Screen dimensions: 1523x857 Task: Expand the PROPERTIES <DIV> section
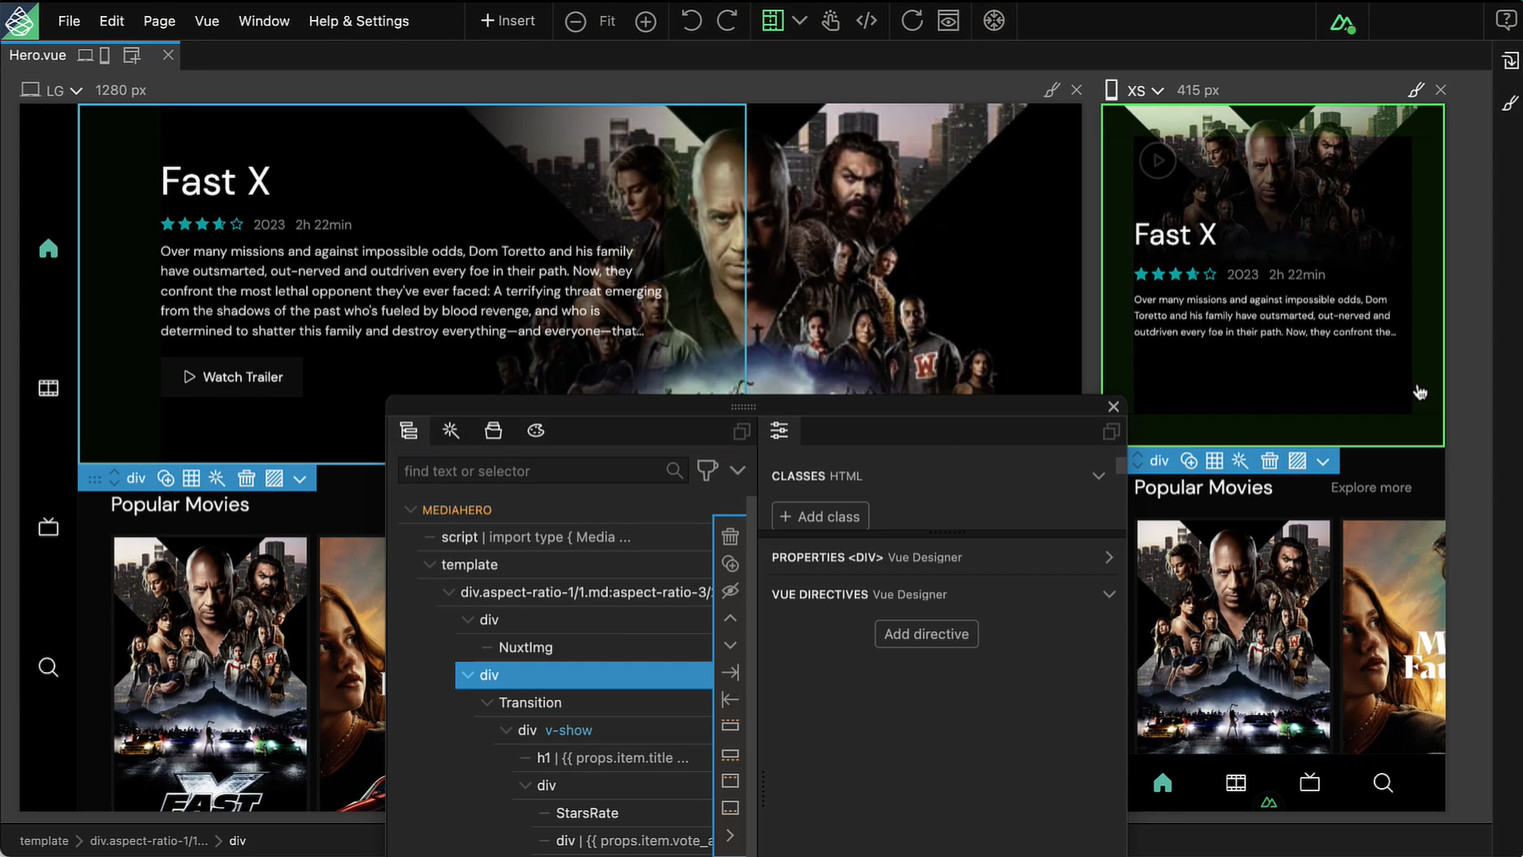(x=1108, y=557)
